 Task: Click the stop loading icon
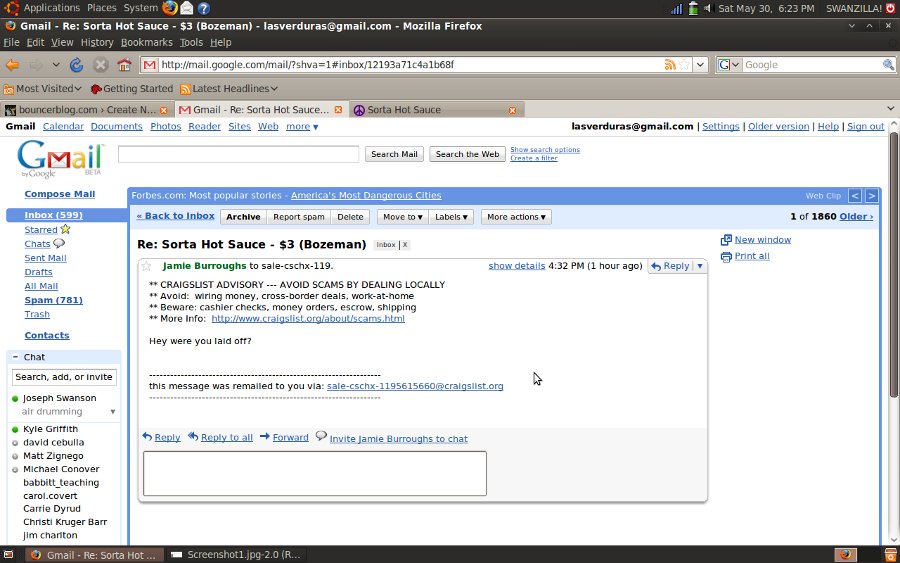click(x=100, y=65)
